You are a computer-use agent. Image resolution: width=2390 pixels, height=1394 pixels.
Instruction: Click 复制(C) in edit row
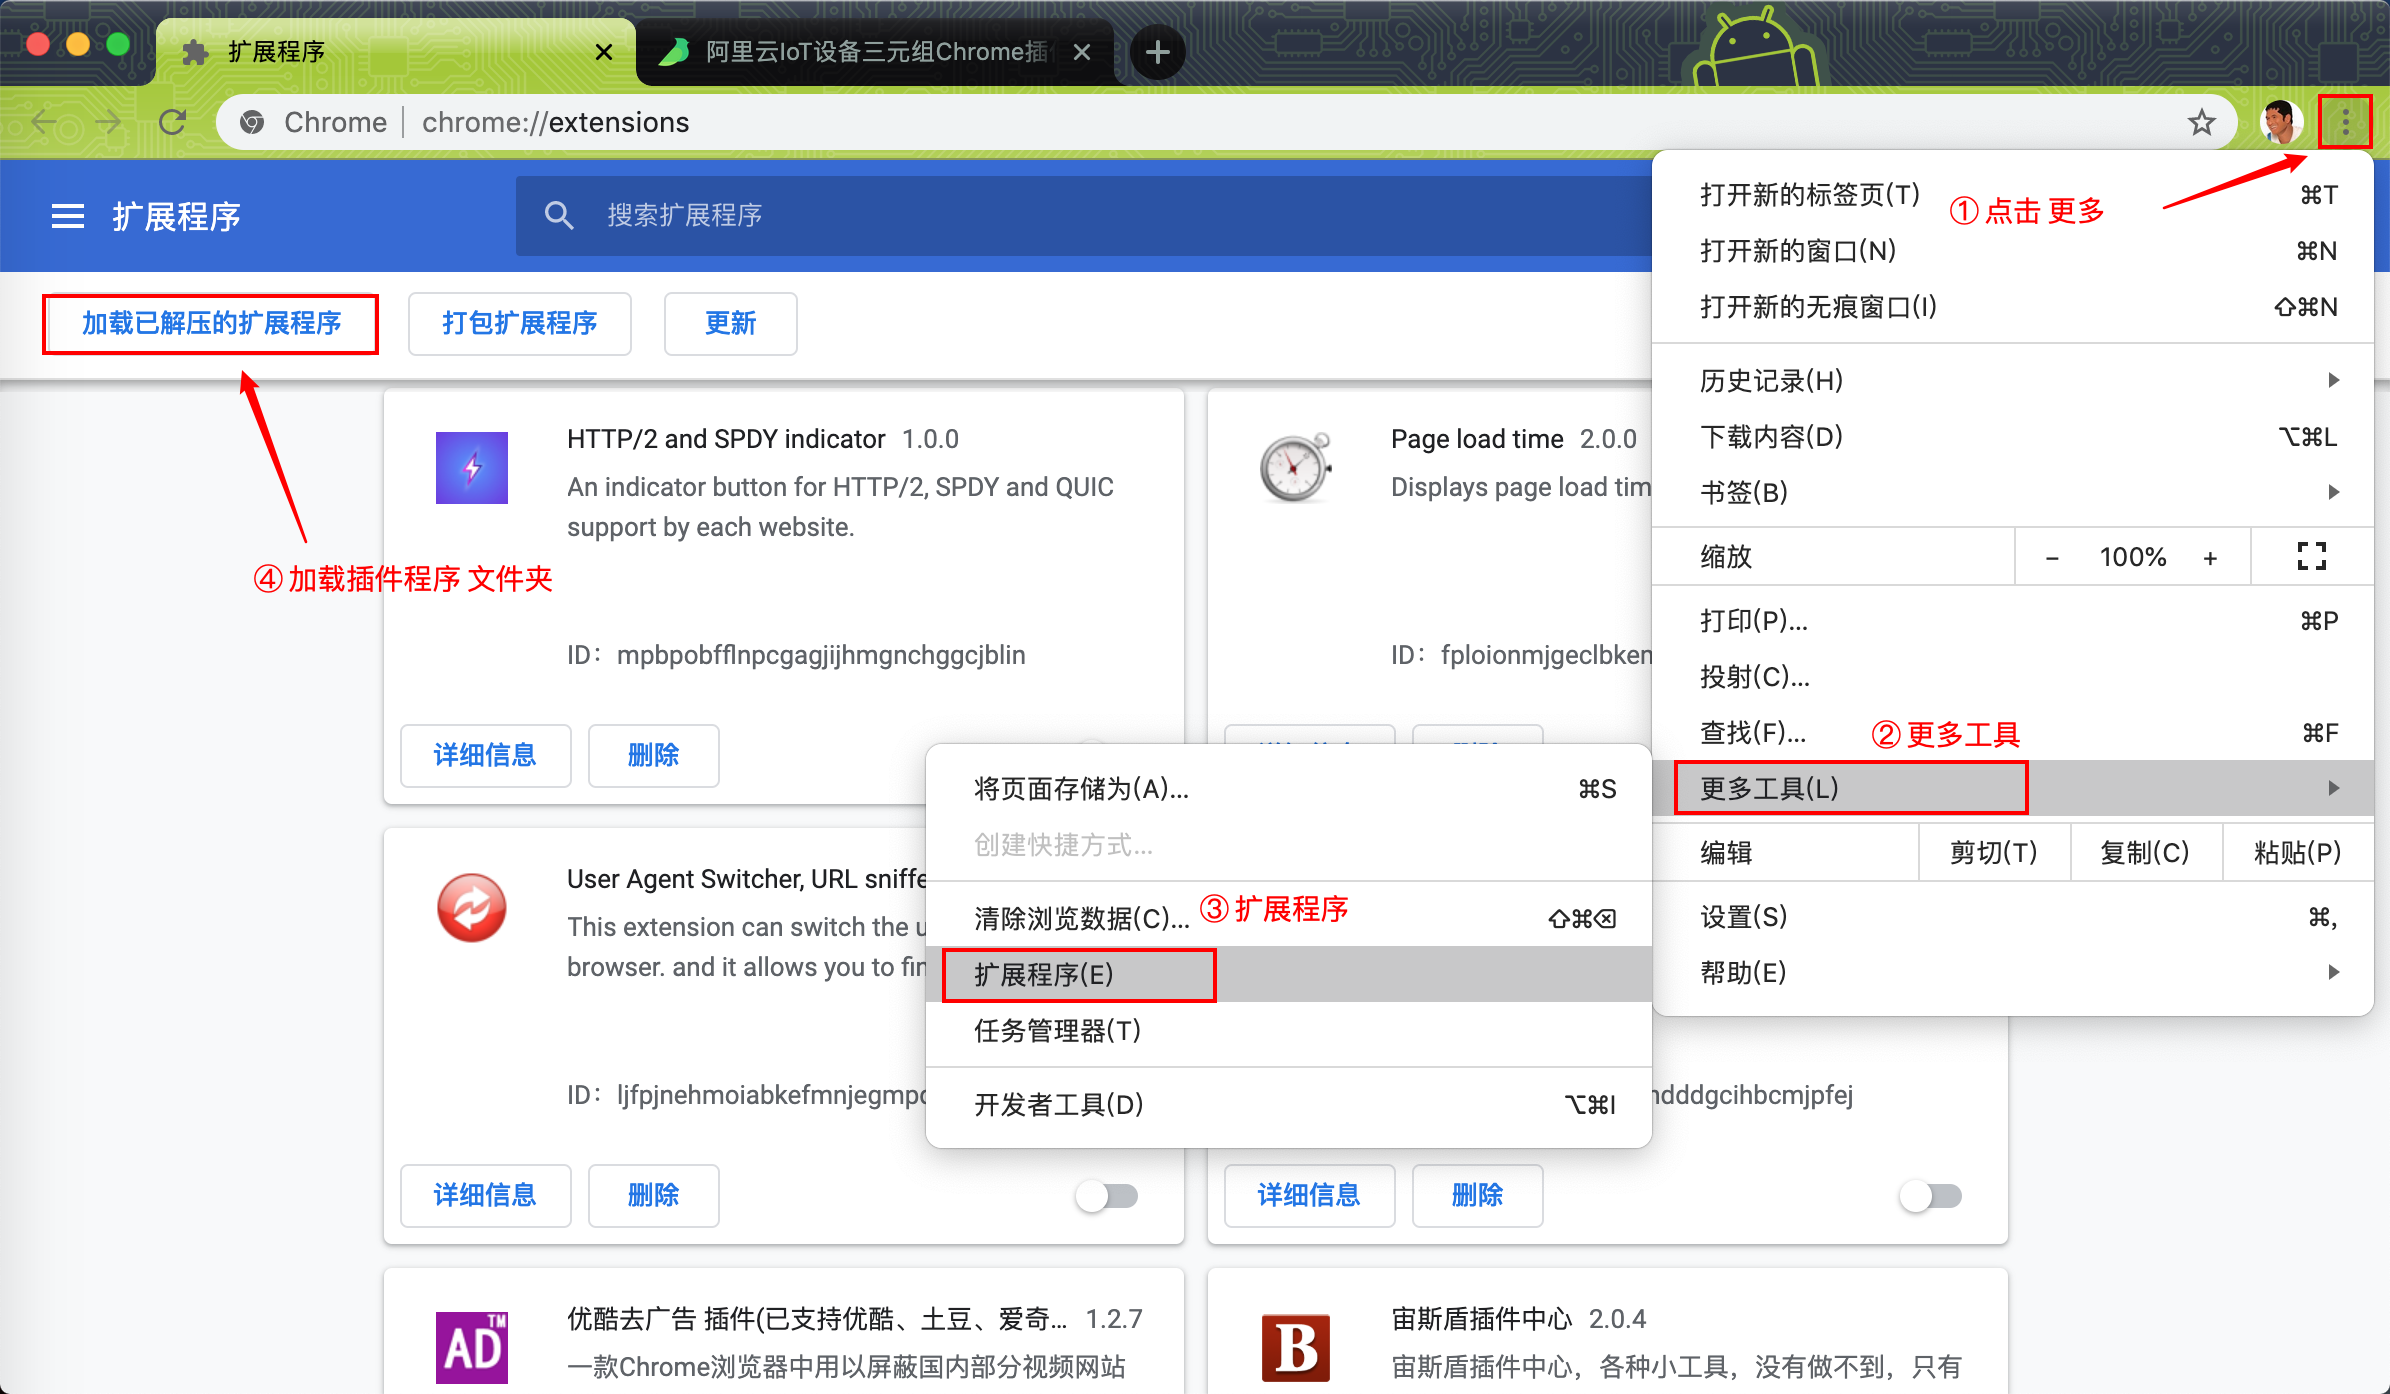click(x=2146, y=852)
